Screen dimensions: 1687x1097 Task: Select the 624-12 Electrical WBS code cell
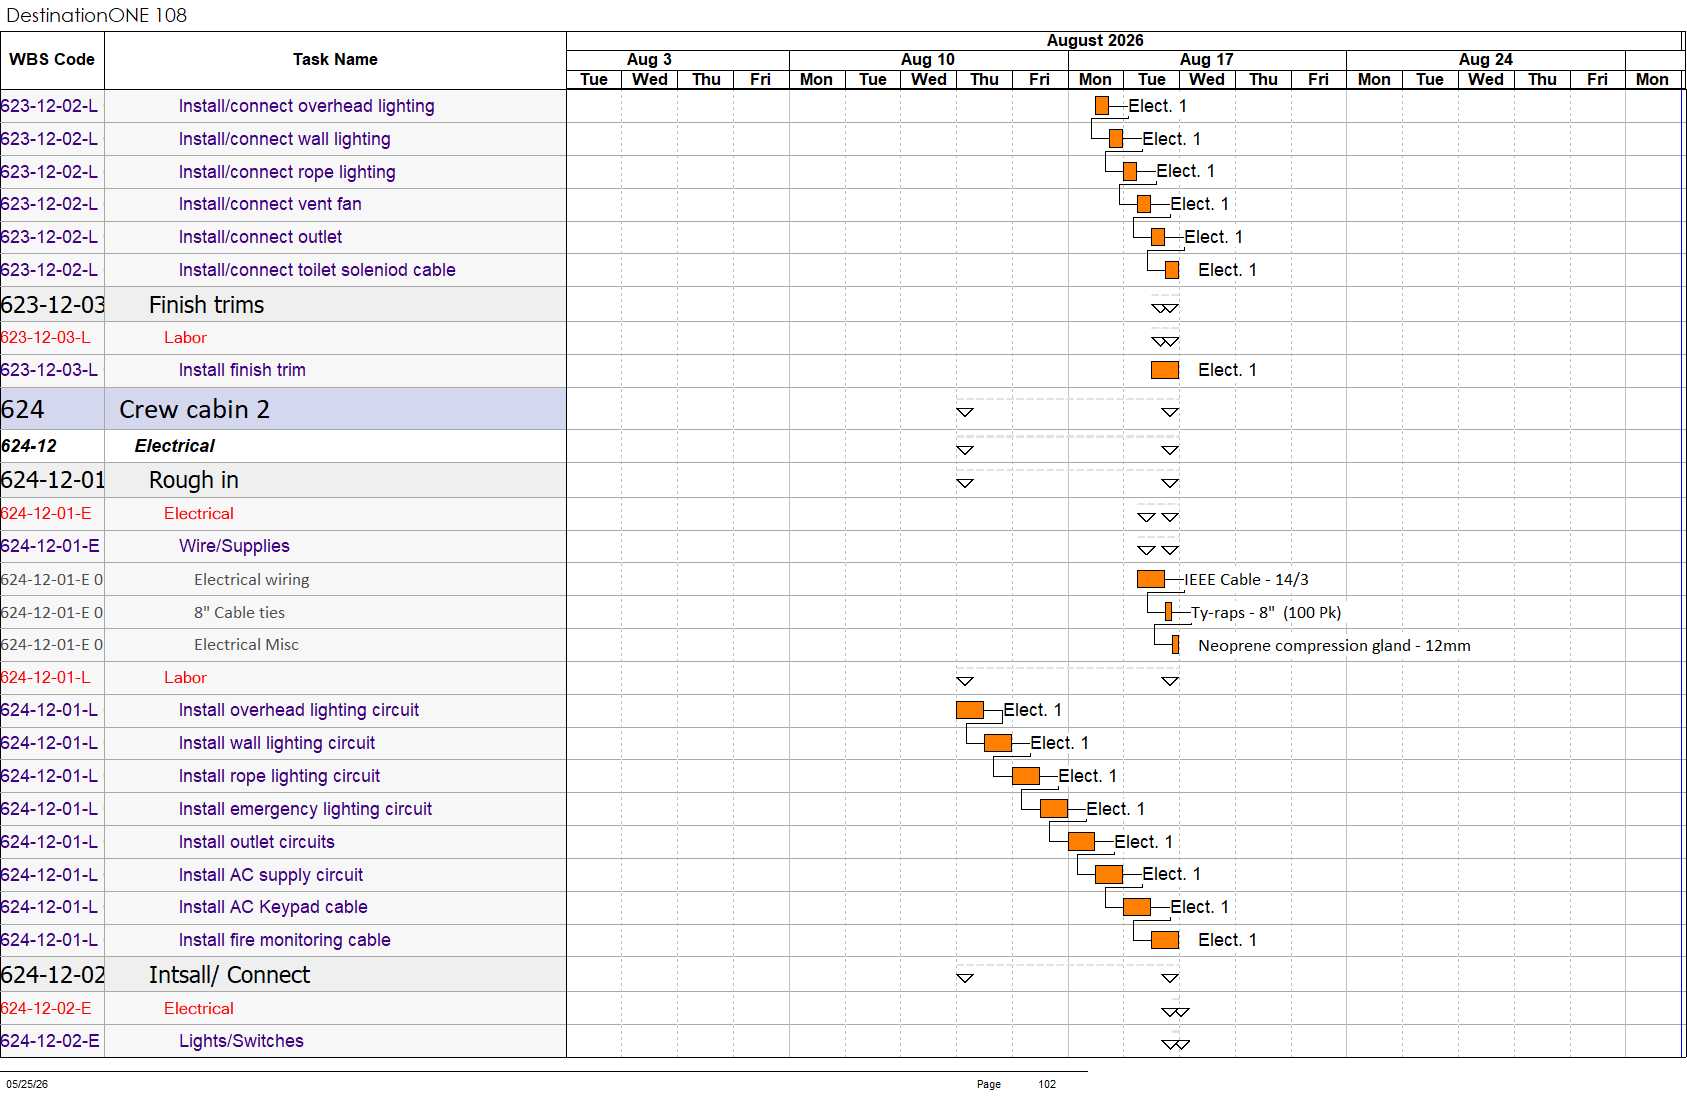pyautogui.click(x=52, y=446)
